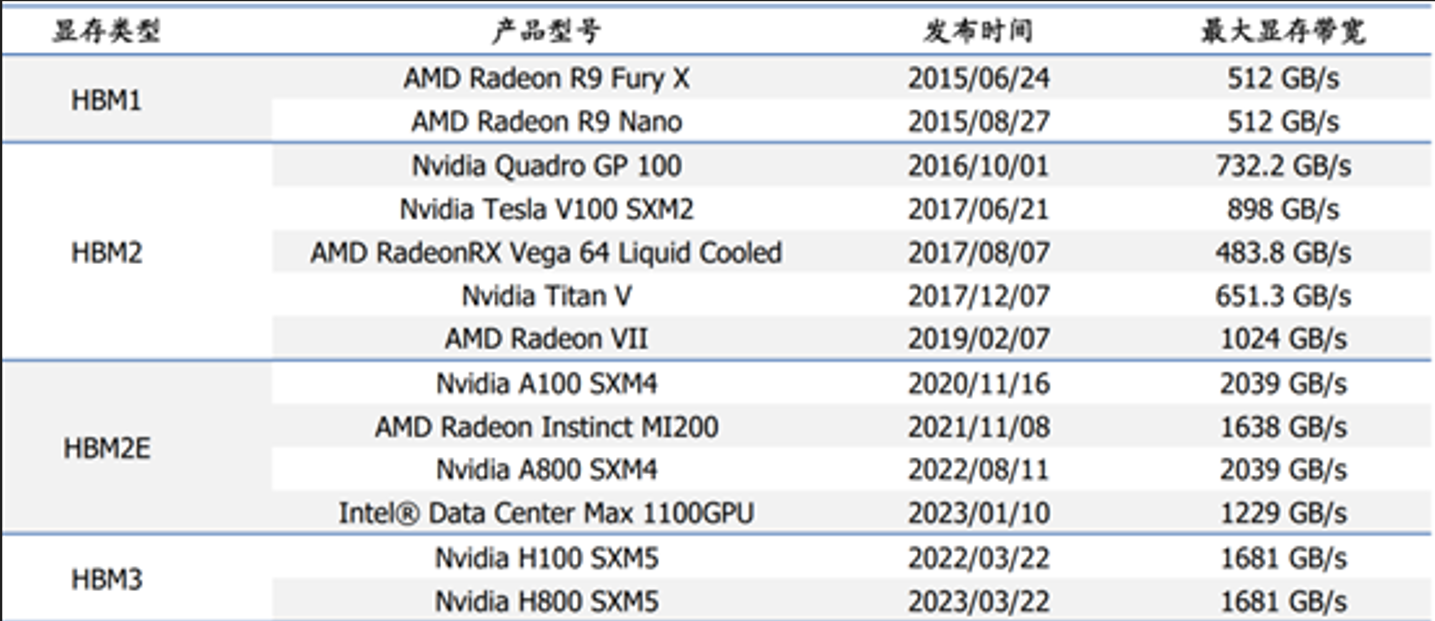
Task: Click the 显存类型 column header
Action: [106, 32]
